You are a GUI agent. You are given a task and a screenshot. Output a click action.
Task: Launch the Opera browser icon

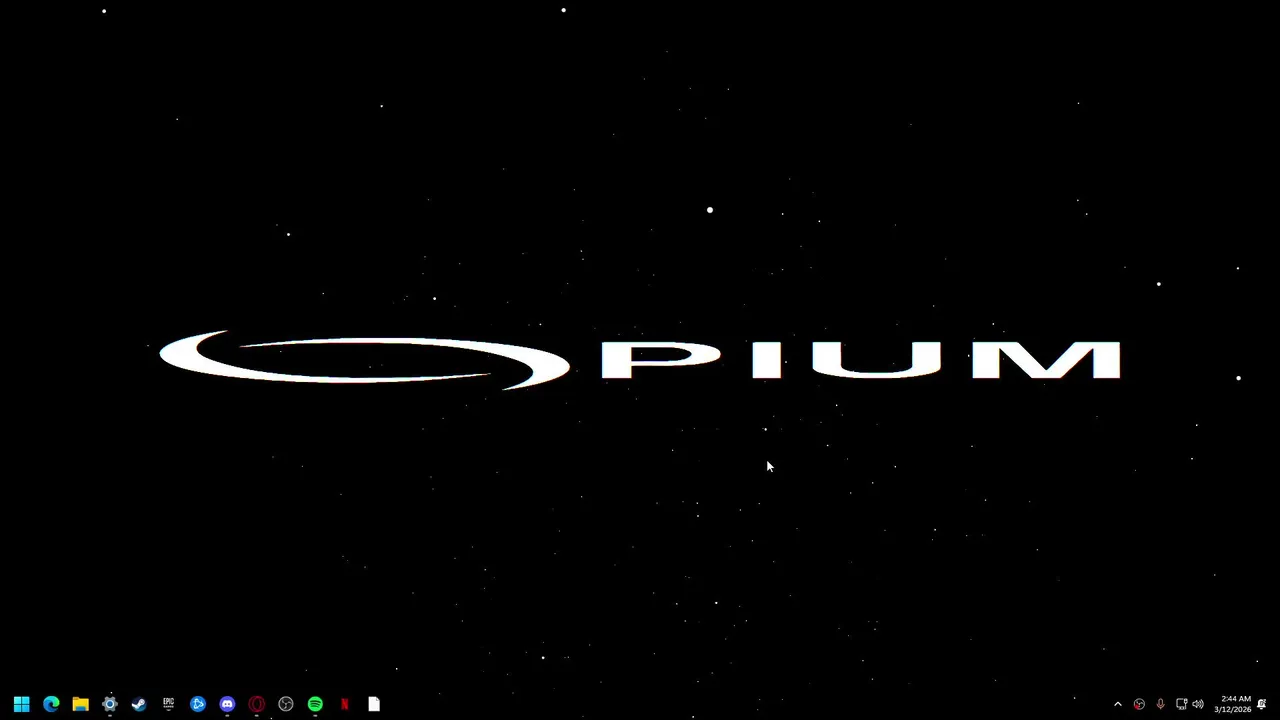coord(256,704)
